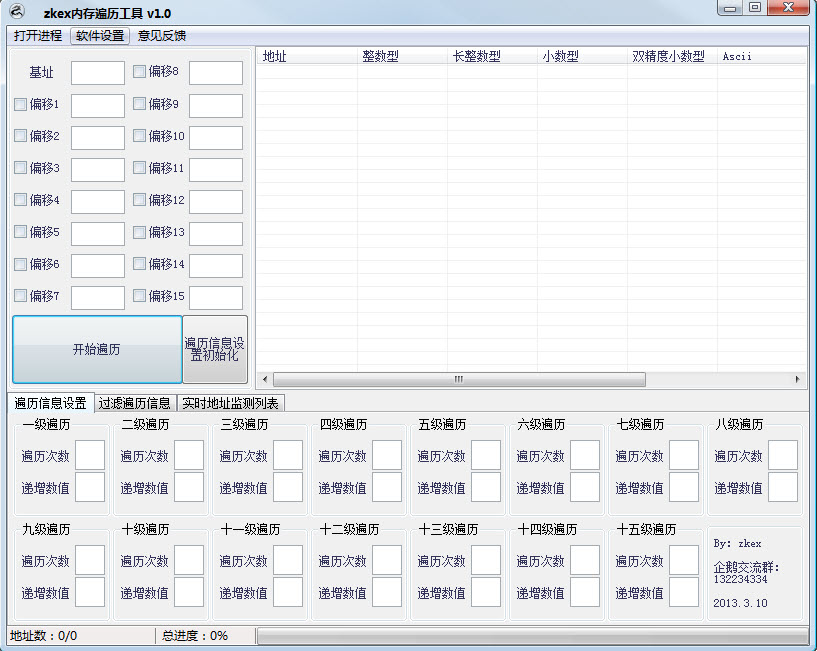Toggle the 偏移8 checkbox
817x651 pixels.
140,72
